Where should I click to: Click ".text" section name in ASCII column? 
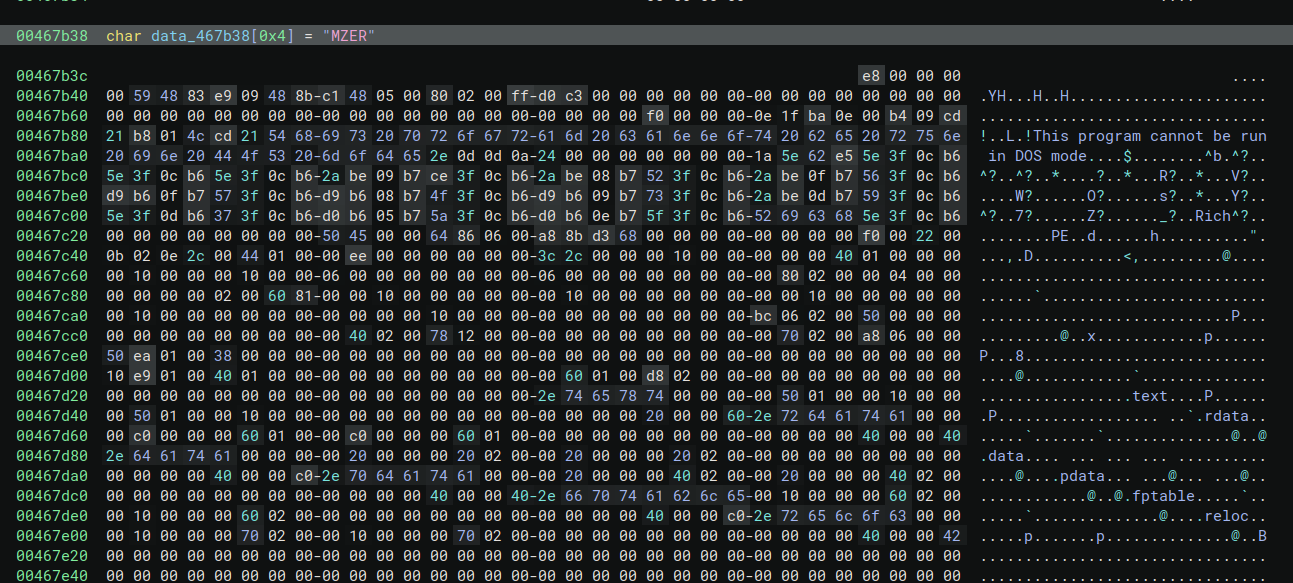pyautogui.click(x=1150, y=396)
